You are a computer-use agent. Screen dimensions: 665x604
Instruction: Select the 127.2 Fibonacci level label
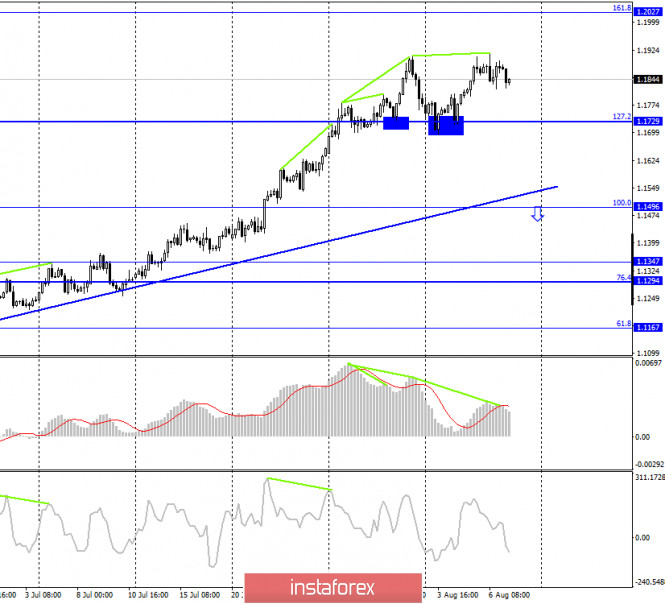tap(620, 117)
